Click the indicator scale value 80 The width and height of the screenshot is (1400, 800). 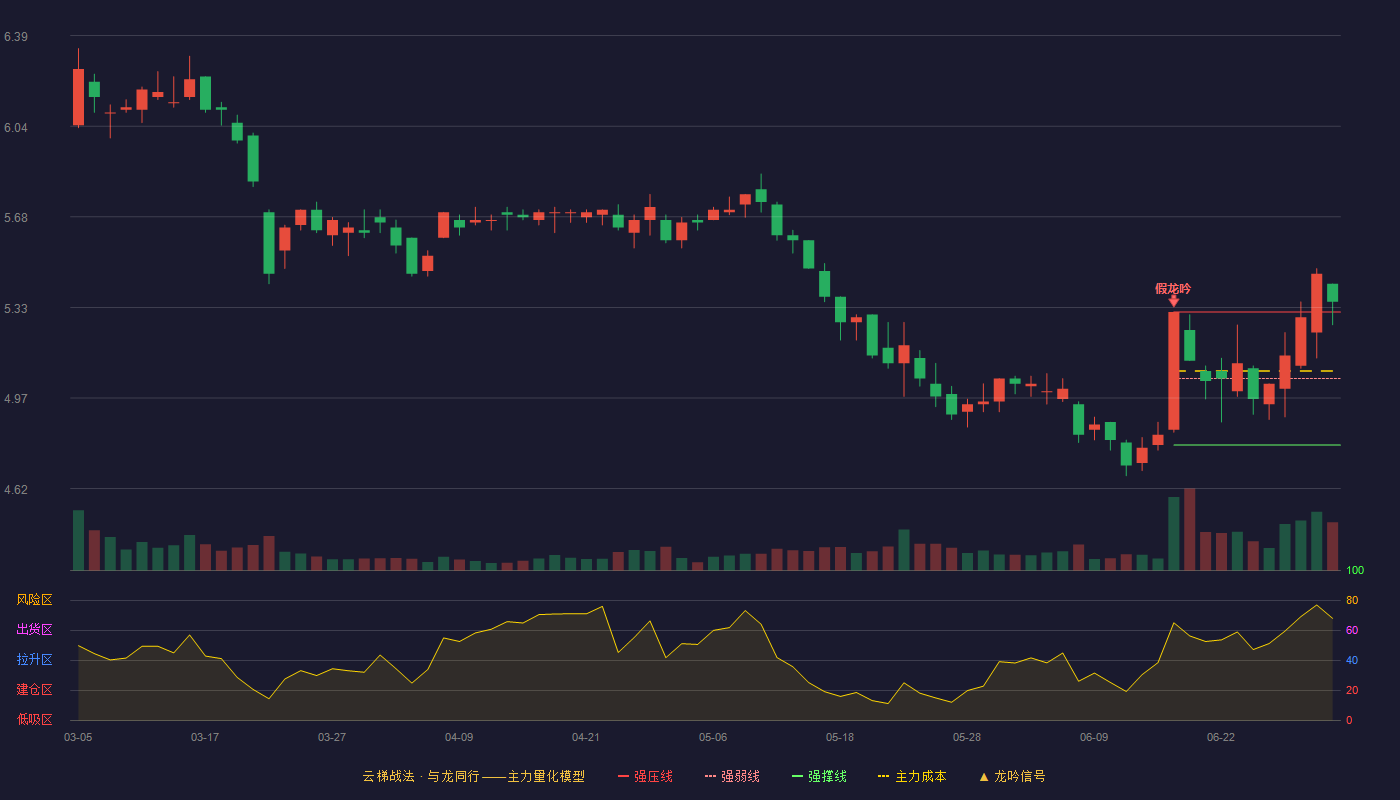coord(1352,601)
